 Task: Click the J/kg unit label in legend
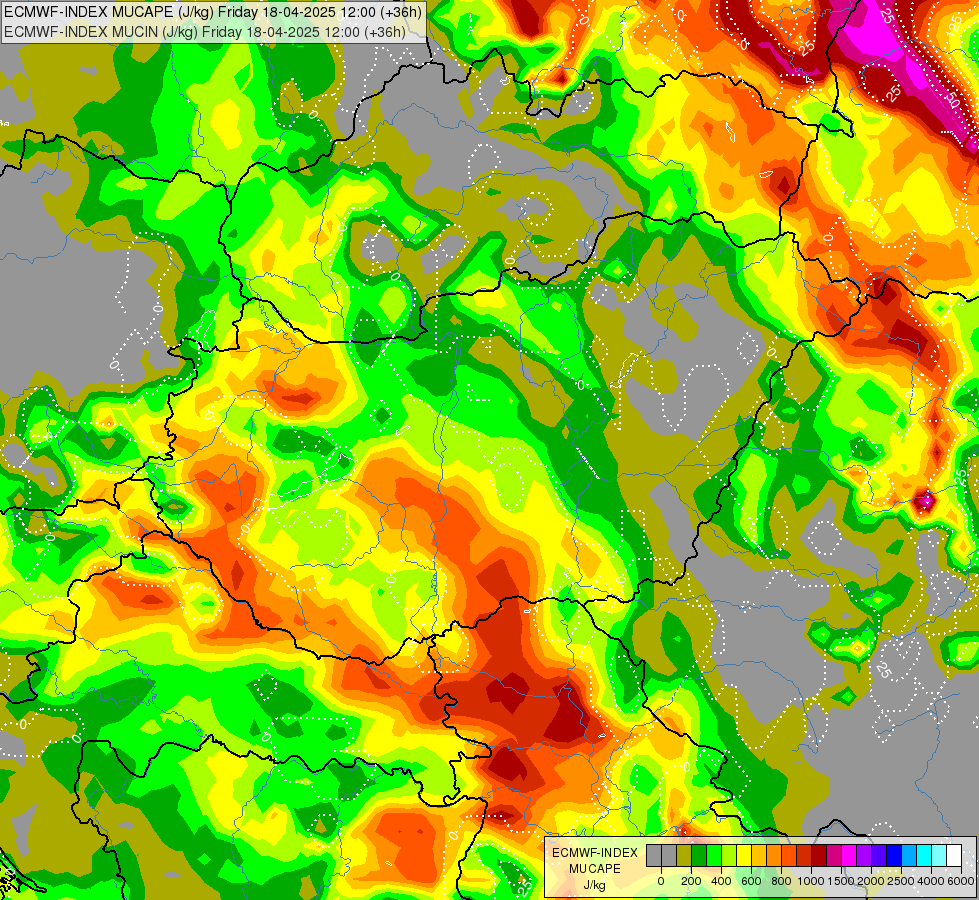point(595,885)
